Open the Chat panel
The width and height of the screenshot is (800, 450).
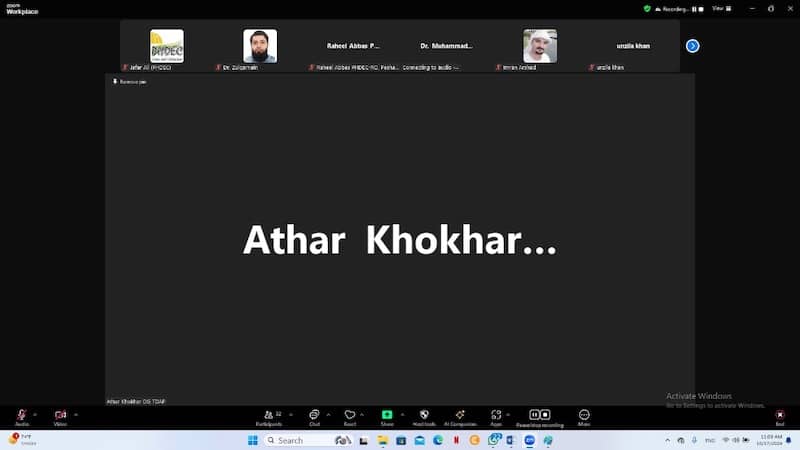(314, 415)
